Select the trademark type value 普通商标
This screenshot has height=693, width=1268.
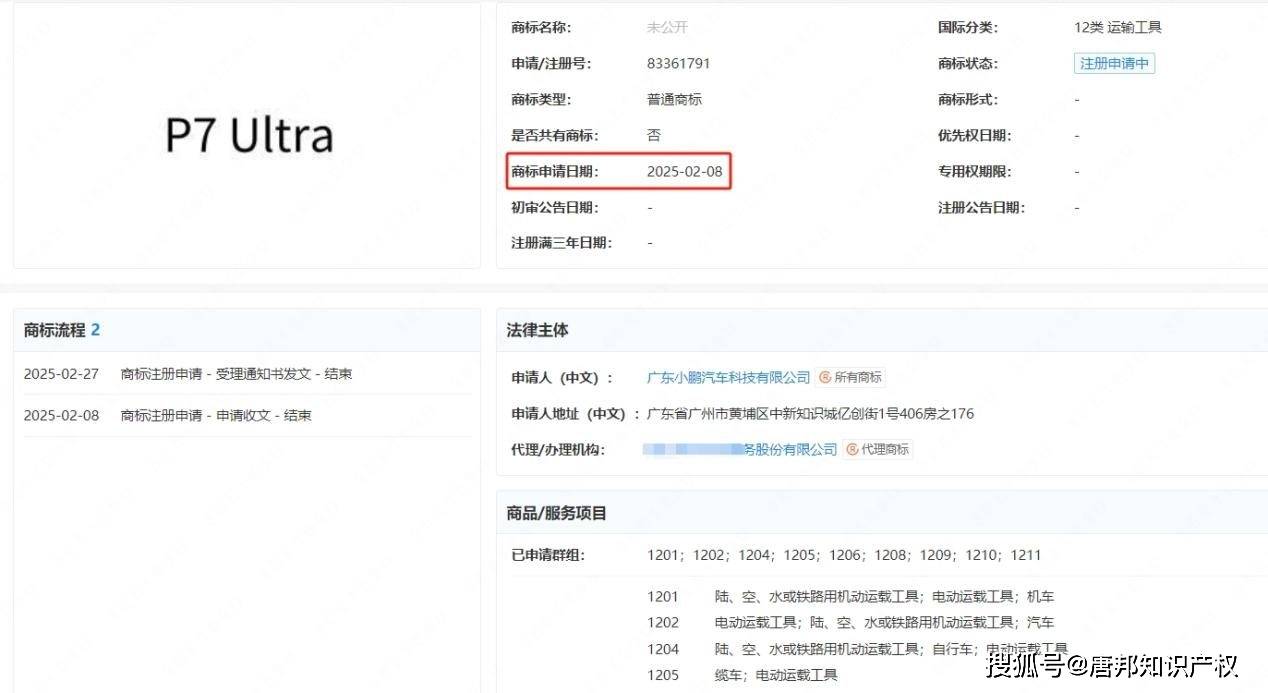(674, 99)
